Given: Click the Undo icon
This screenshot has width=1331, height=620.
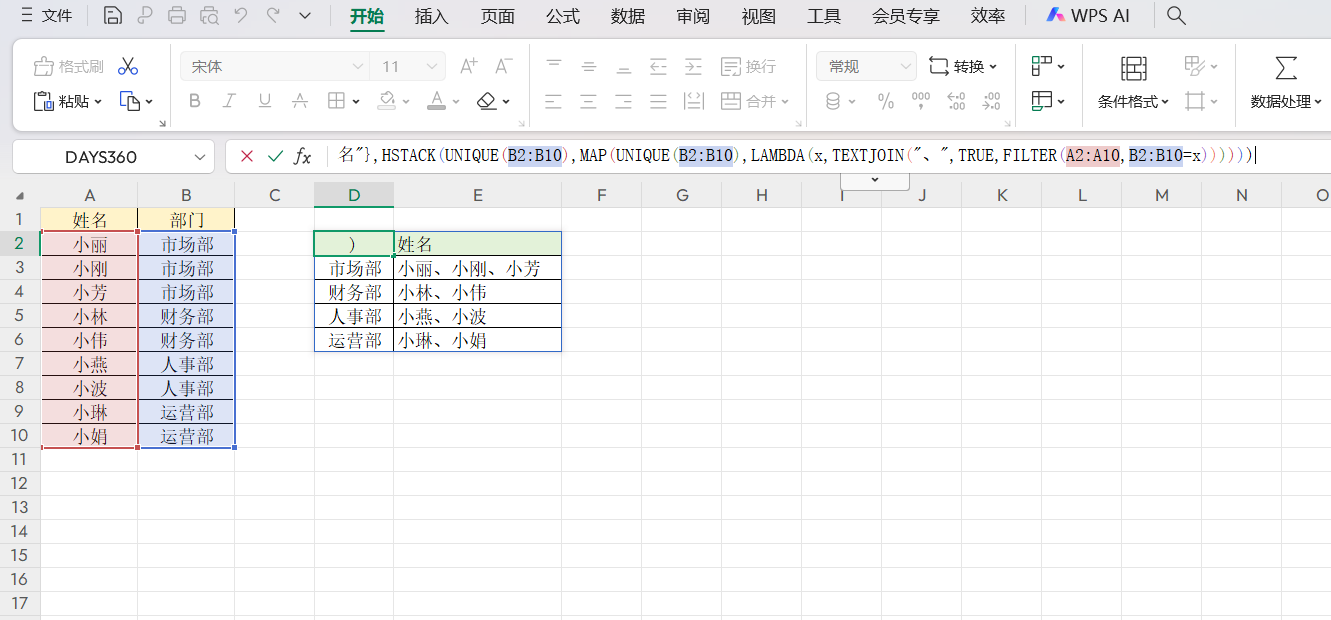Looking at the screenshot, I should (x=240, y=15).
